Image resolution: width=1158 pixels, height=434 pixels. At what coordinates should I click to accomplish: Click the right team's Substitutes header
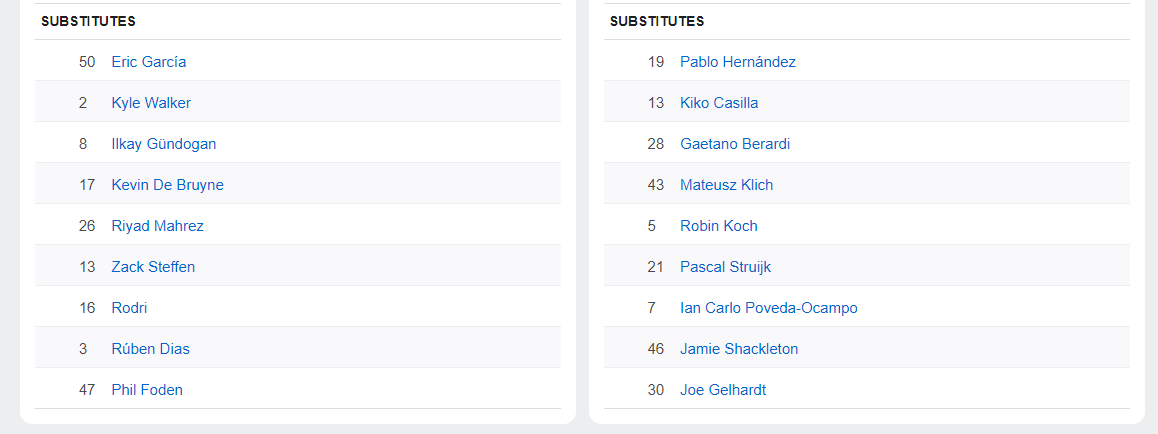coord(657,21)
